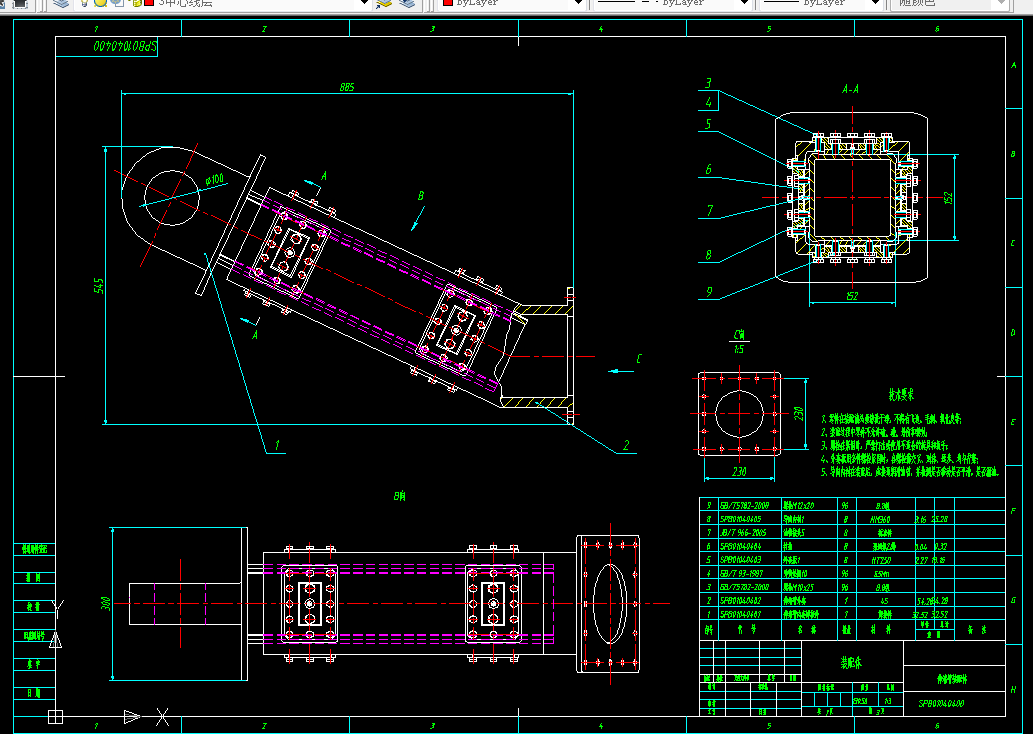Select balloon number 1 under the main view
The width and height of the screenshot is (1033, 734).
pos(277,445)
